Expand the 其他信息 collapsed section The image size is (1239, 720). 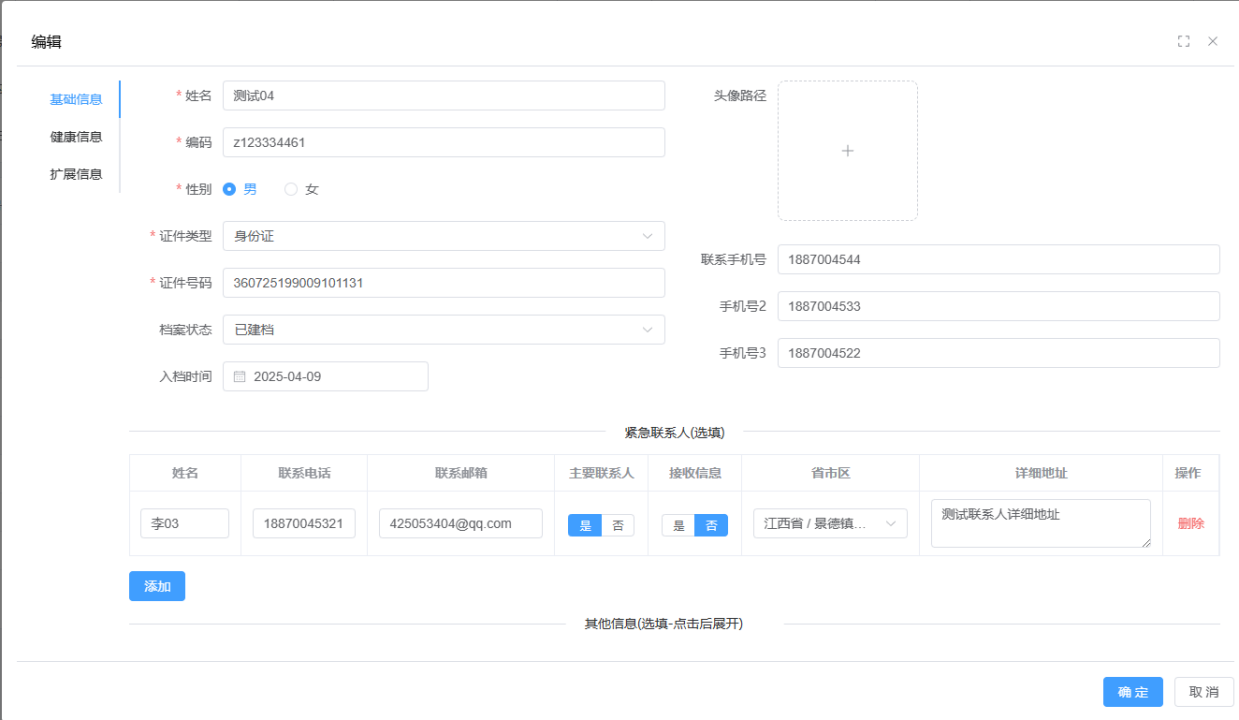coord(664,624)
